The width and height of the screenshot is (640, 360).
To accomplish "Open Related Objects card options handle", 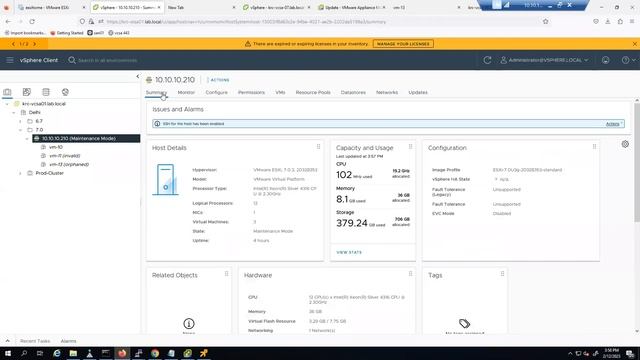I will (x=227, y=274).
